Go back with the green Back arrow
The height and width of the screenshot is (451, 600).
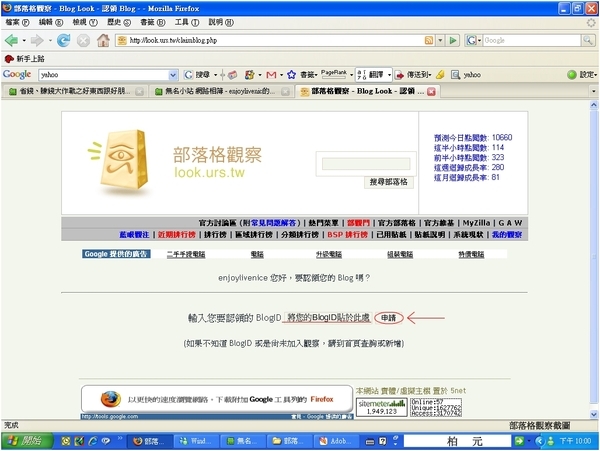coord(11,40)
